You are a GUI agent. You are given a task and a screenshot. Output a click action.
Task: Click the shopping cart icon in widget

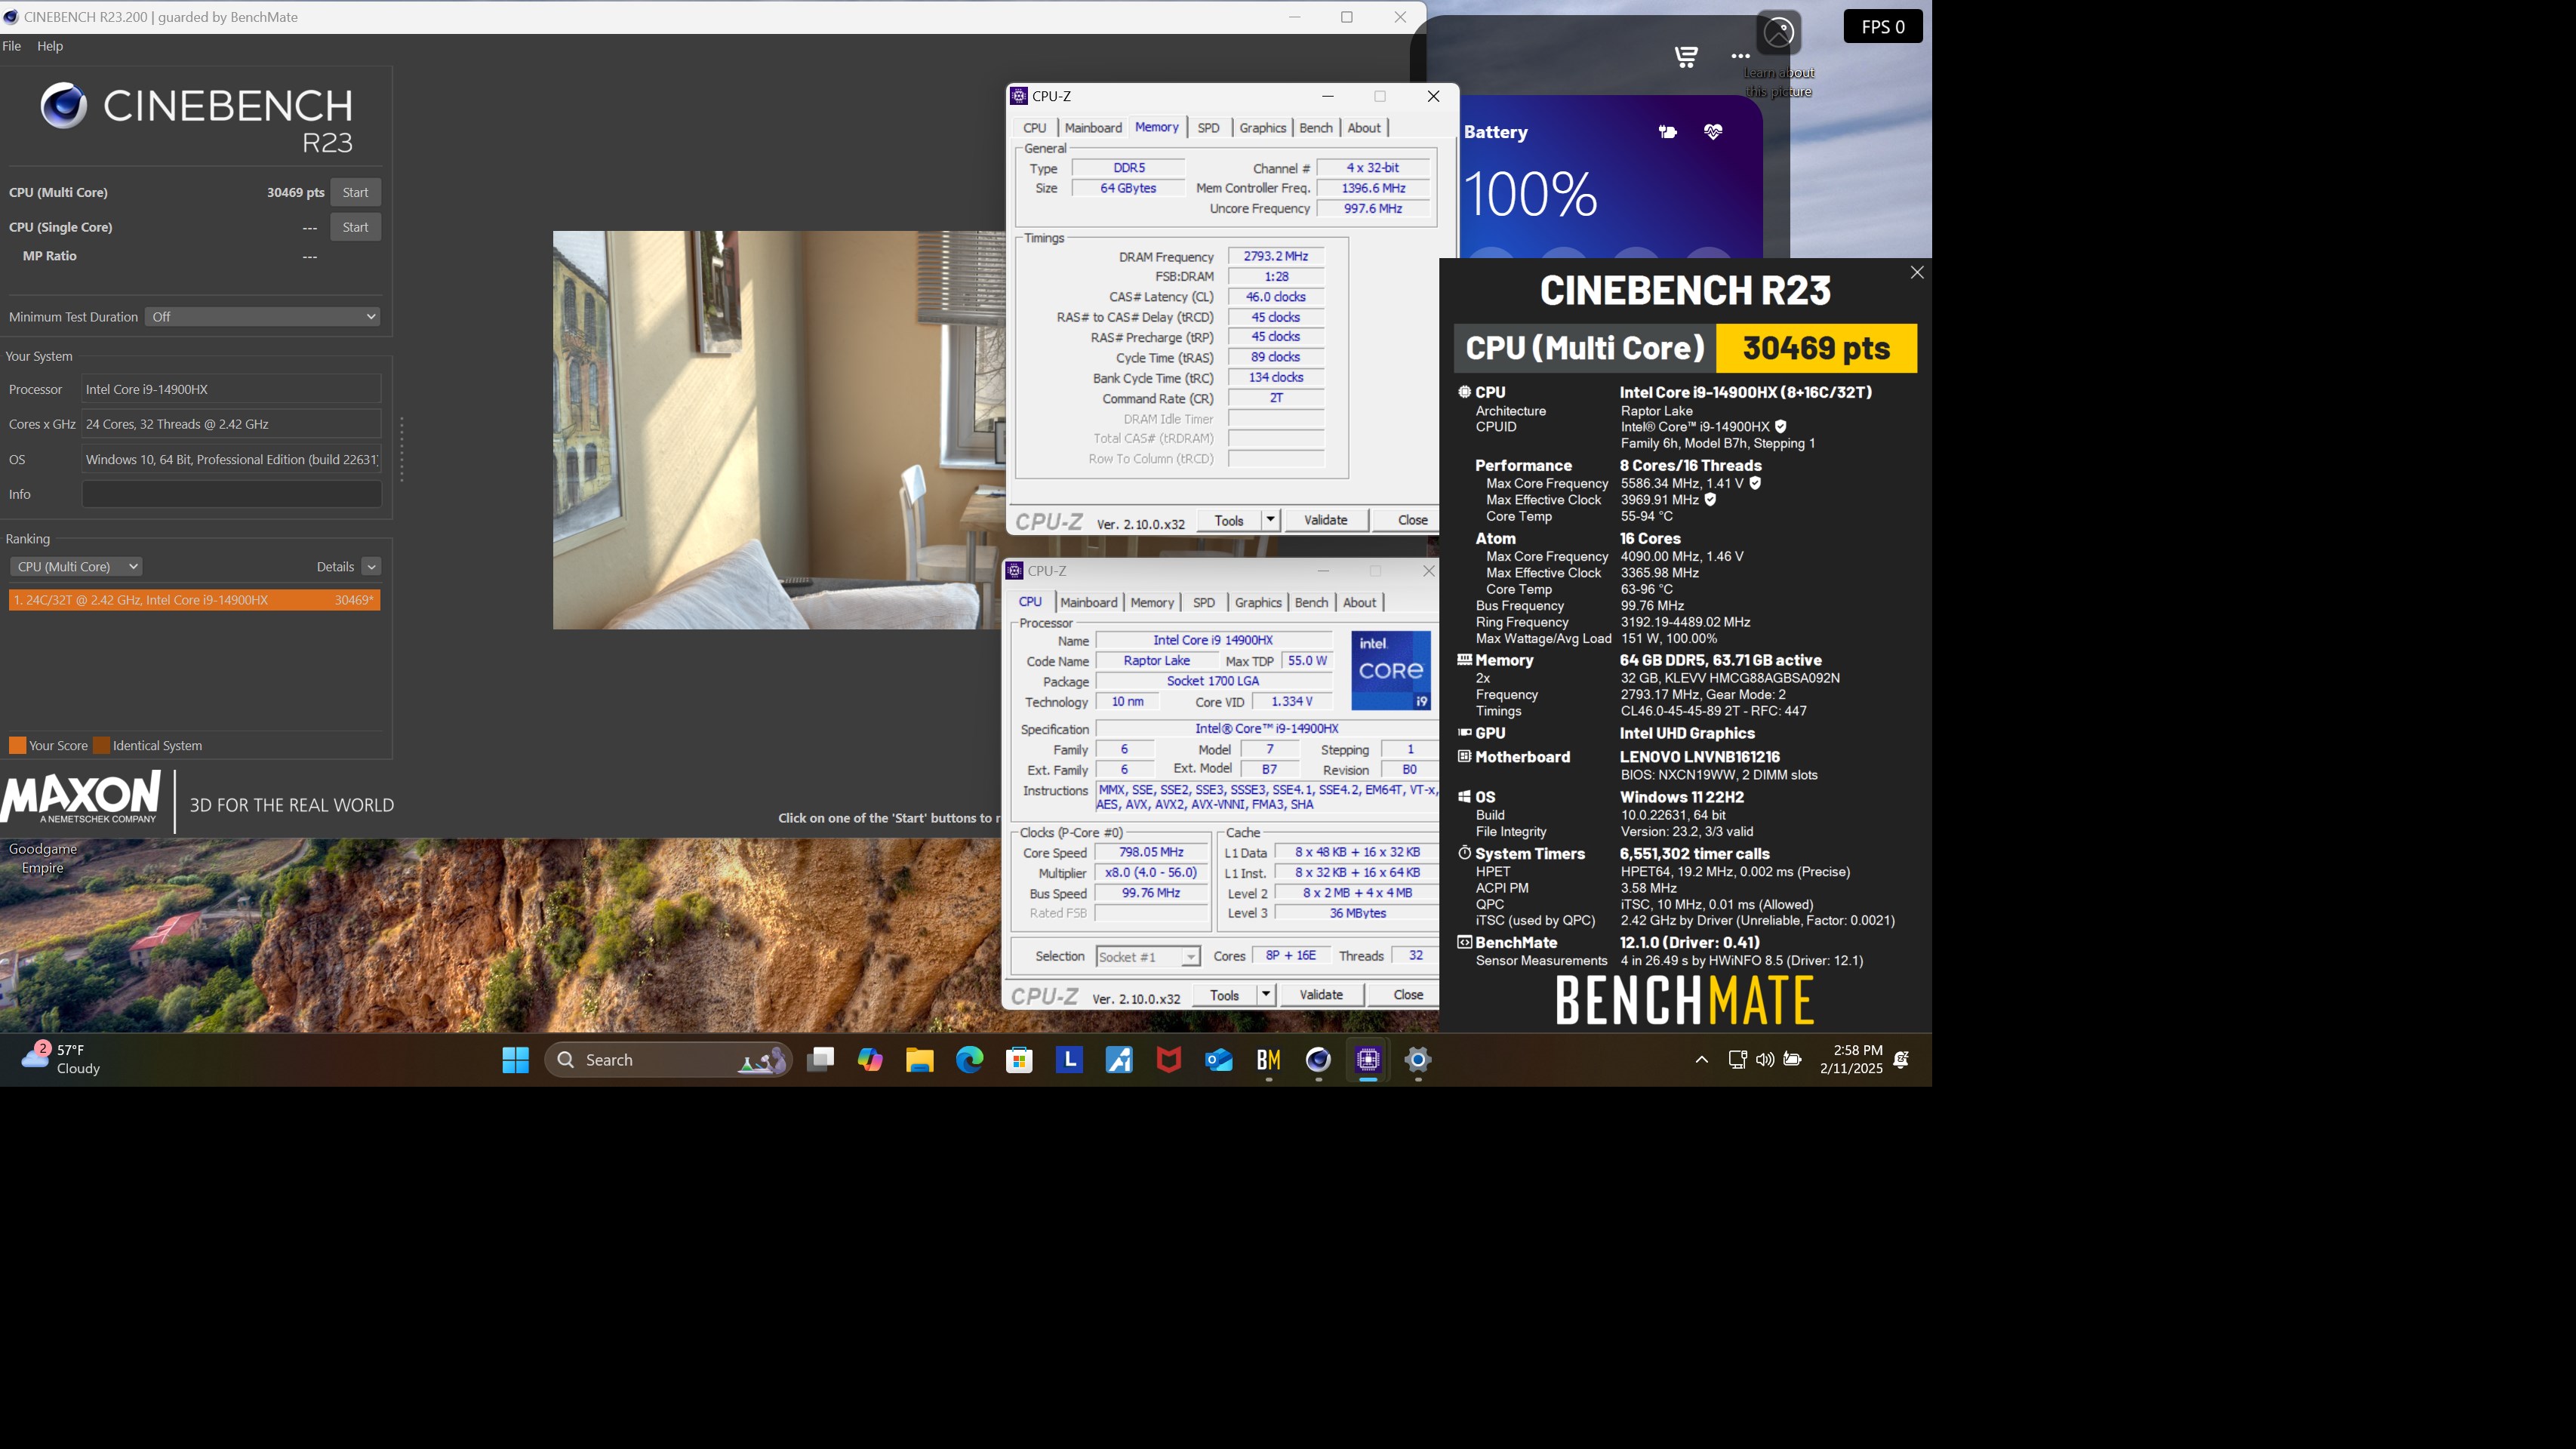[1686, 57]
